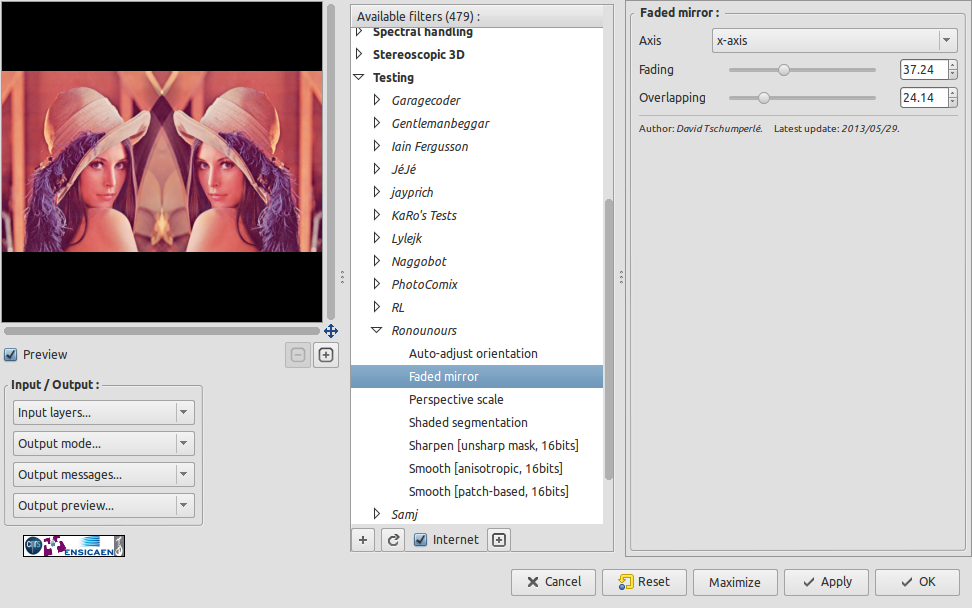Click the Cancel button
The image size is (972, 608).
click(554, 583)
